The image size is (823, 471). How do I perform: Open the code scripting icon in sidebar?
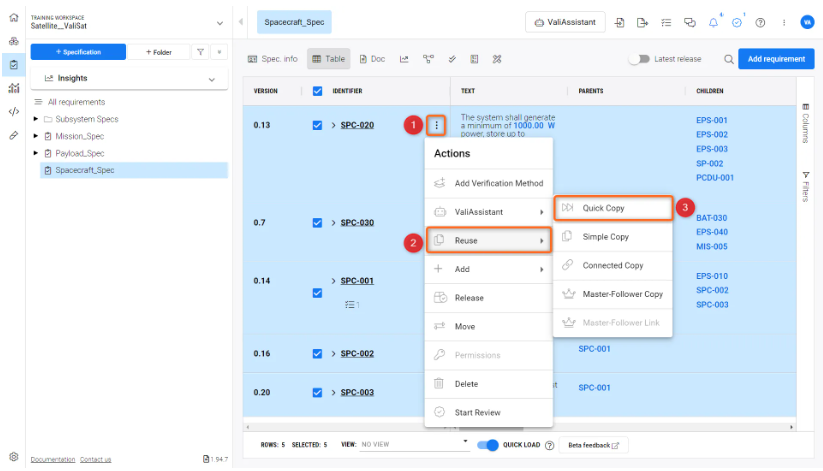(14, 111)
